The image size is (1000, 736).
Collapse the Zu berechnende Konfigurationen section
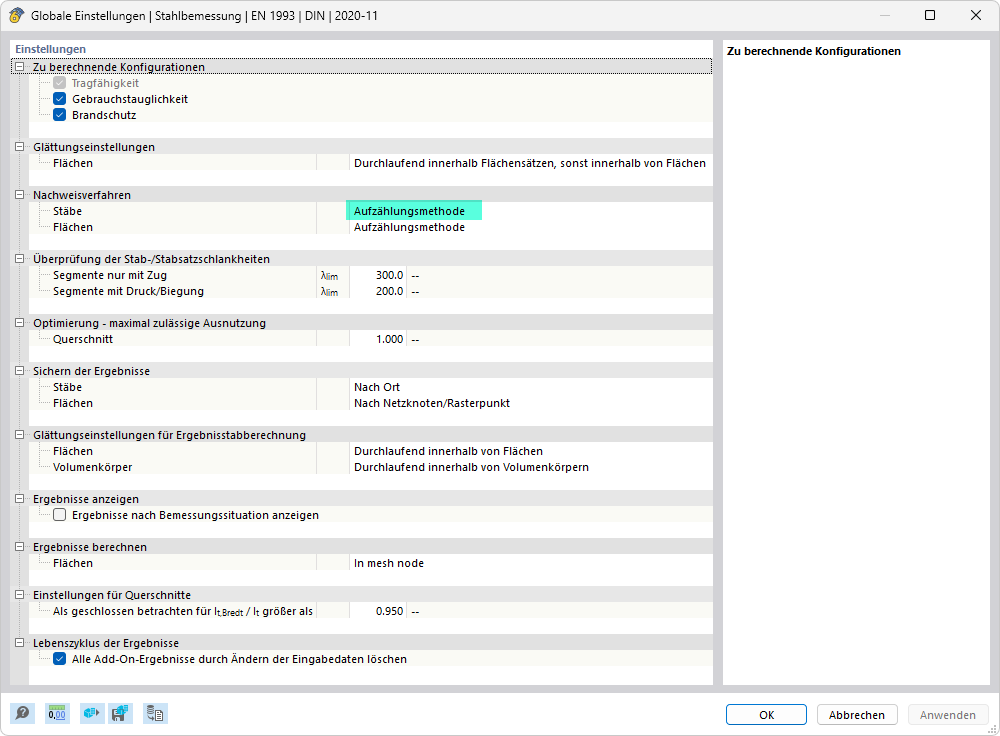(20, 66)
